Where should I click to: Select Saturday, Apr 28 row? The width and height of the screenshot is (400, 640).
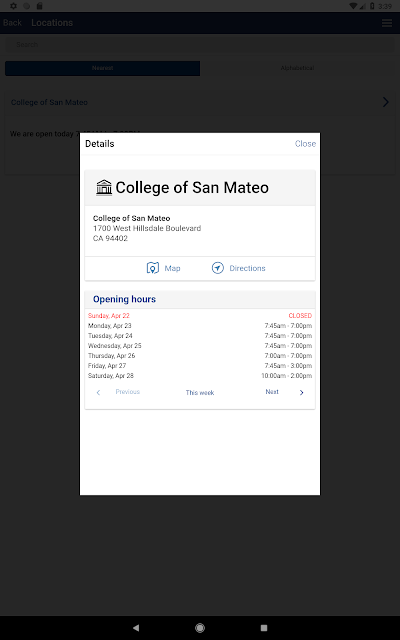pos(200,376)
